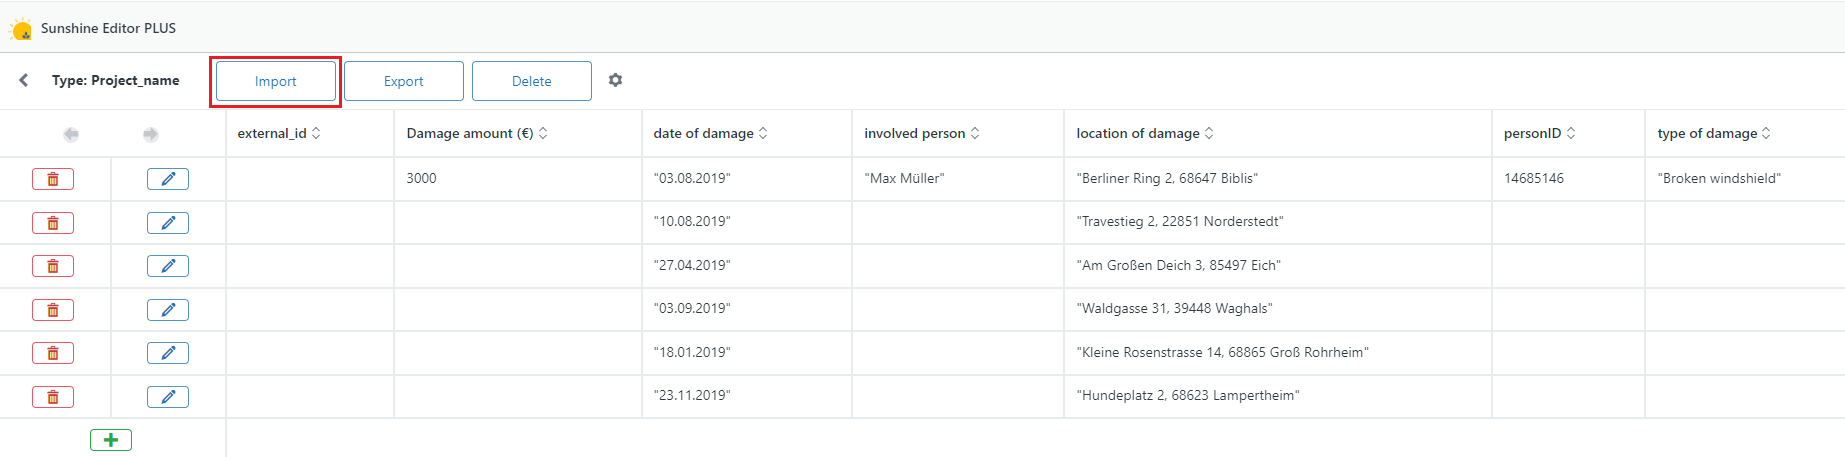Click the Import button
This screenshot has width=1845, height=457.
click(x=276, y=81)
